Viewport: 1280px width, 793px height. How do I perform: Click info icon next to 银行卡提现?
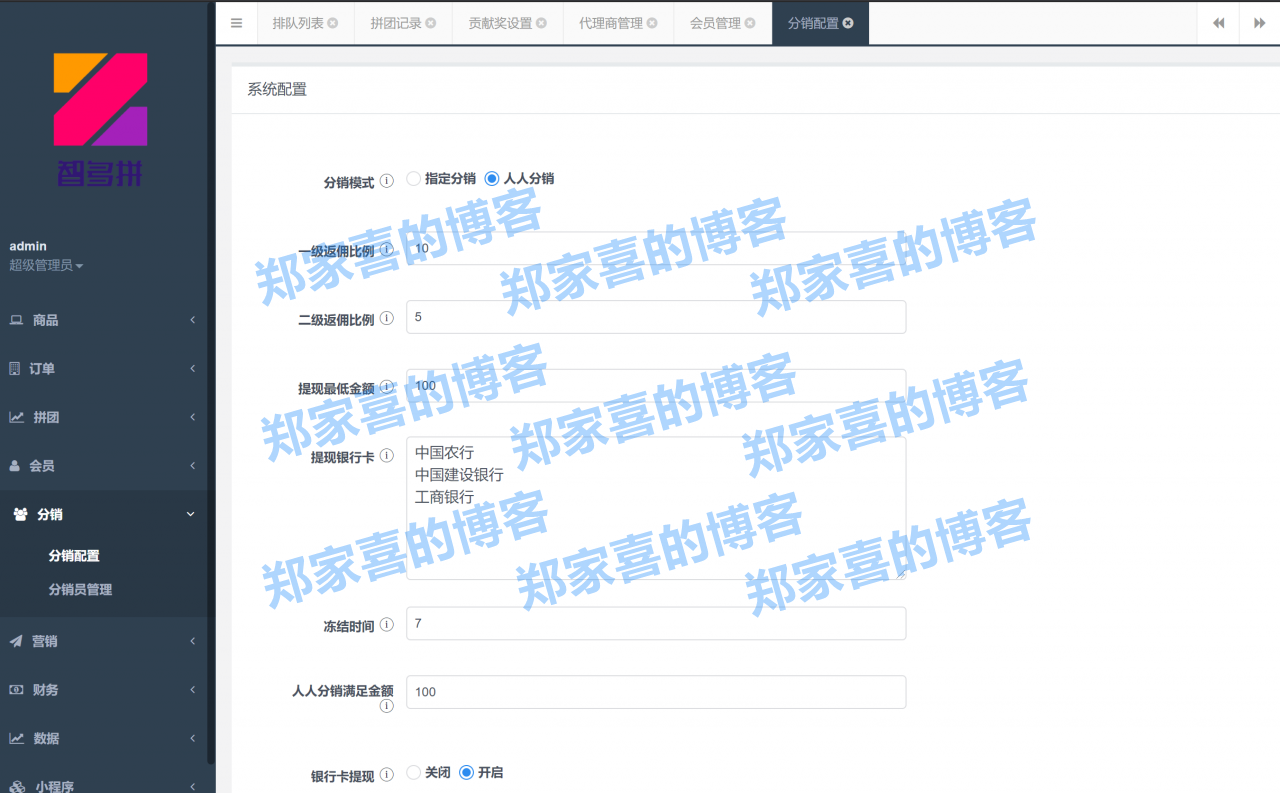pyautogui.click(x=386, y=774)
